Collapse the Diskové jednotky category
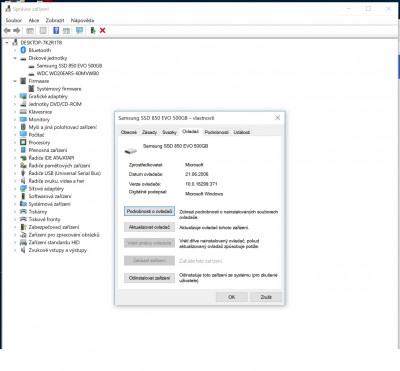The height and width of the screenshot is (371, 400). coord(15,58)
